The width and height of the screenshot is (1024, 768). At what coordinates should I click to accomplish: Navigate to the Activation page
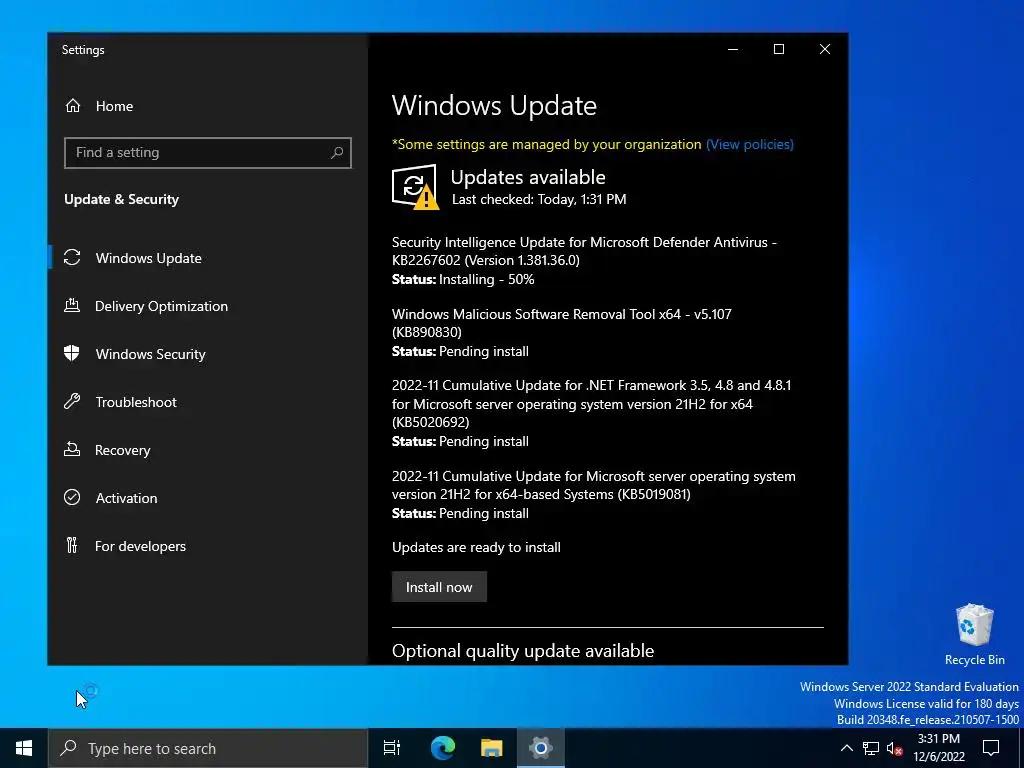tap(208, 498)
